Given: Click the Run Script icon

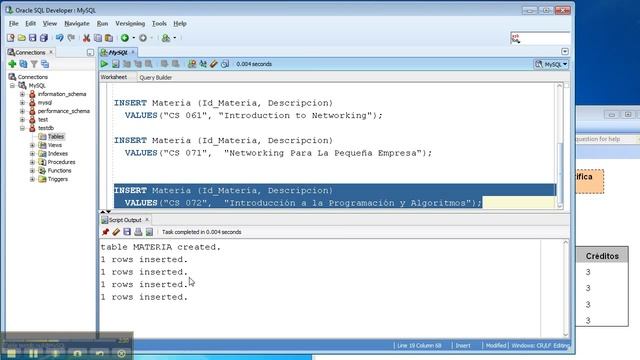Looking at the screenshot, I should [x=116, y=64].
